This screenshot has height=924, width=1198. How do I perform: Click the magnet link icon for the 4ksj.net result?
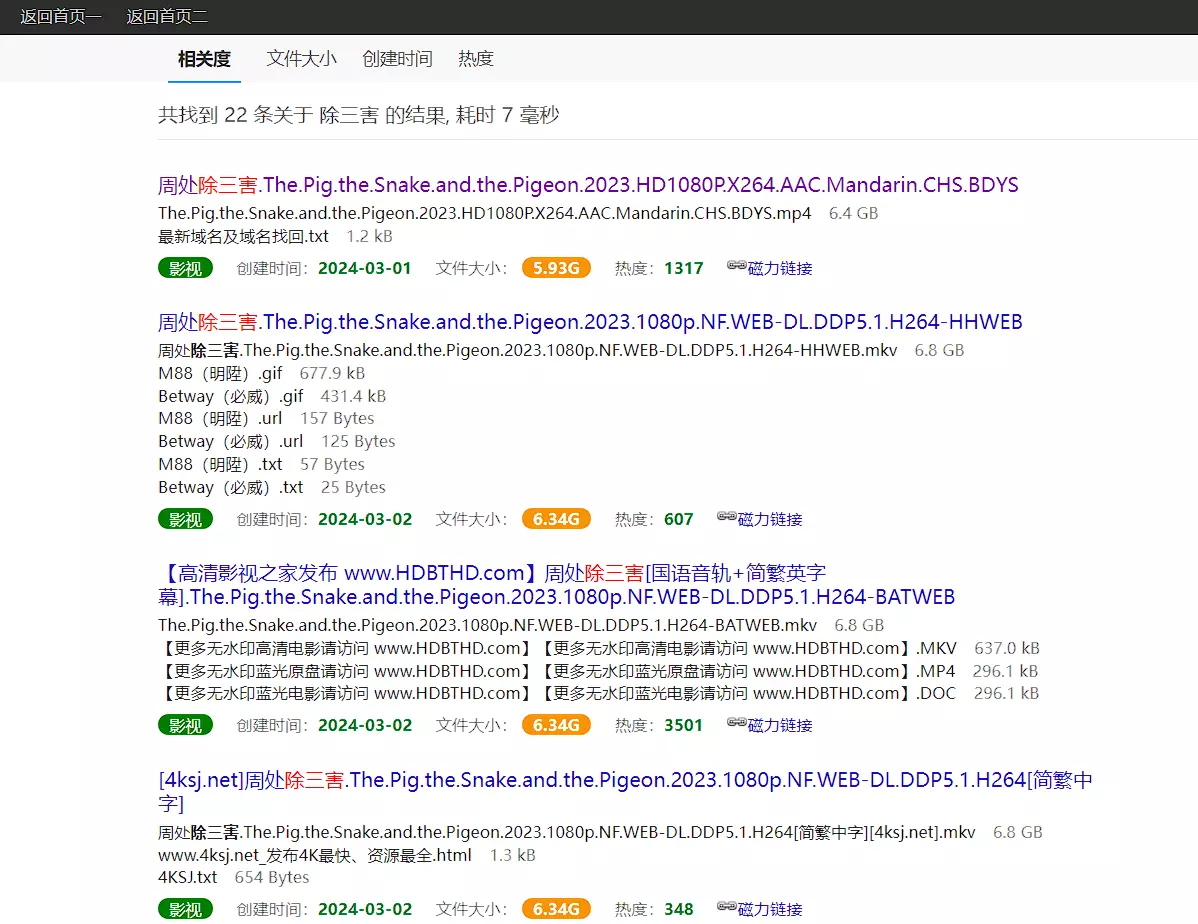click(x=727, y=907)
